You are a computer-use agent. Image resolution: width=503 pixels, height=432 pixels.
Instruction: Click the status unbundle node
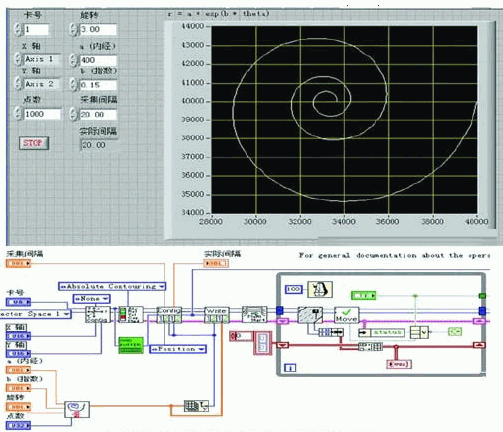[x=381, y=332]
